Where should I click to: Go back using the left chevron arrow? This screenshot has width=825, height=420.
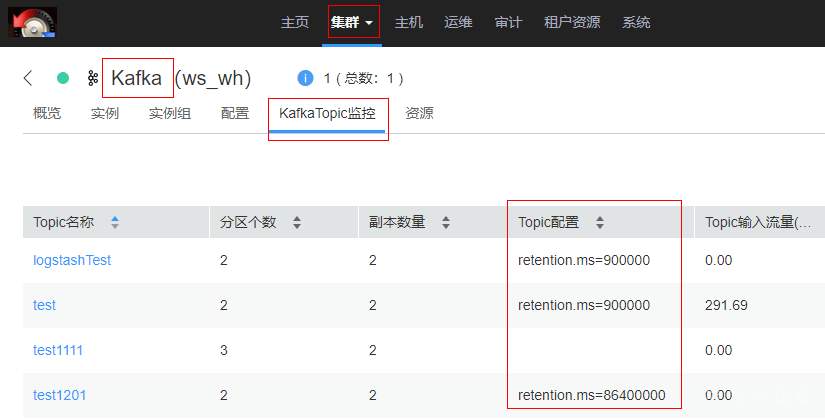click(x=28, y=78)
